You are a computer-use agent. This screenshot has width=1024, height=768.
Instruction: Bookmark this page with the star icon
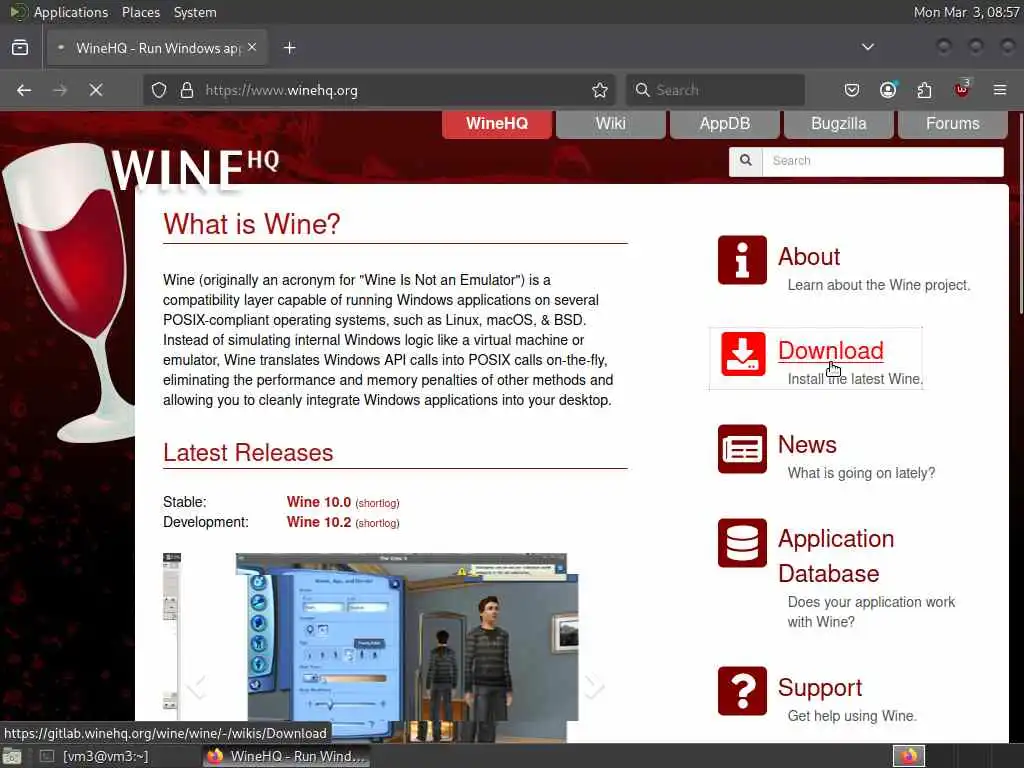(600, 90)
